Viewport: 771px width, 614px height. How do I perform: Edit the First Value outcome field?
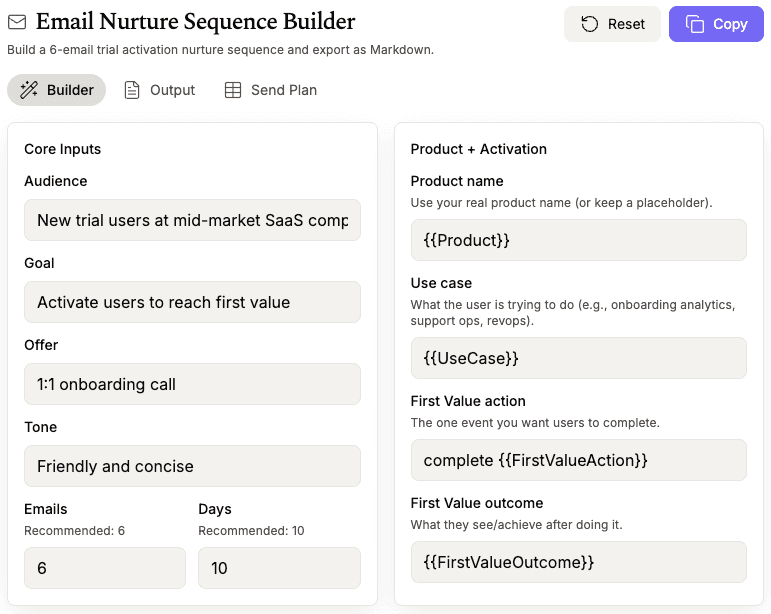tap(578, 562)
